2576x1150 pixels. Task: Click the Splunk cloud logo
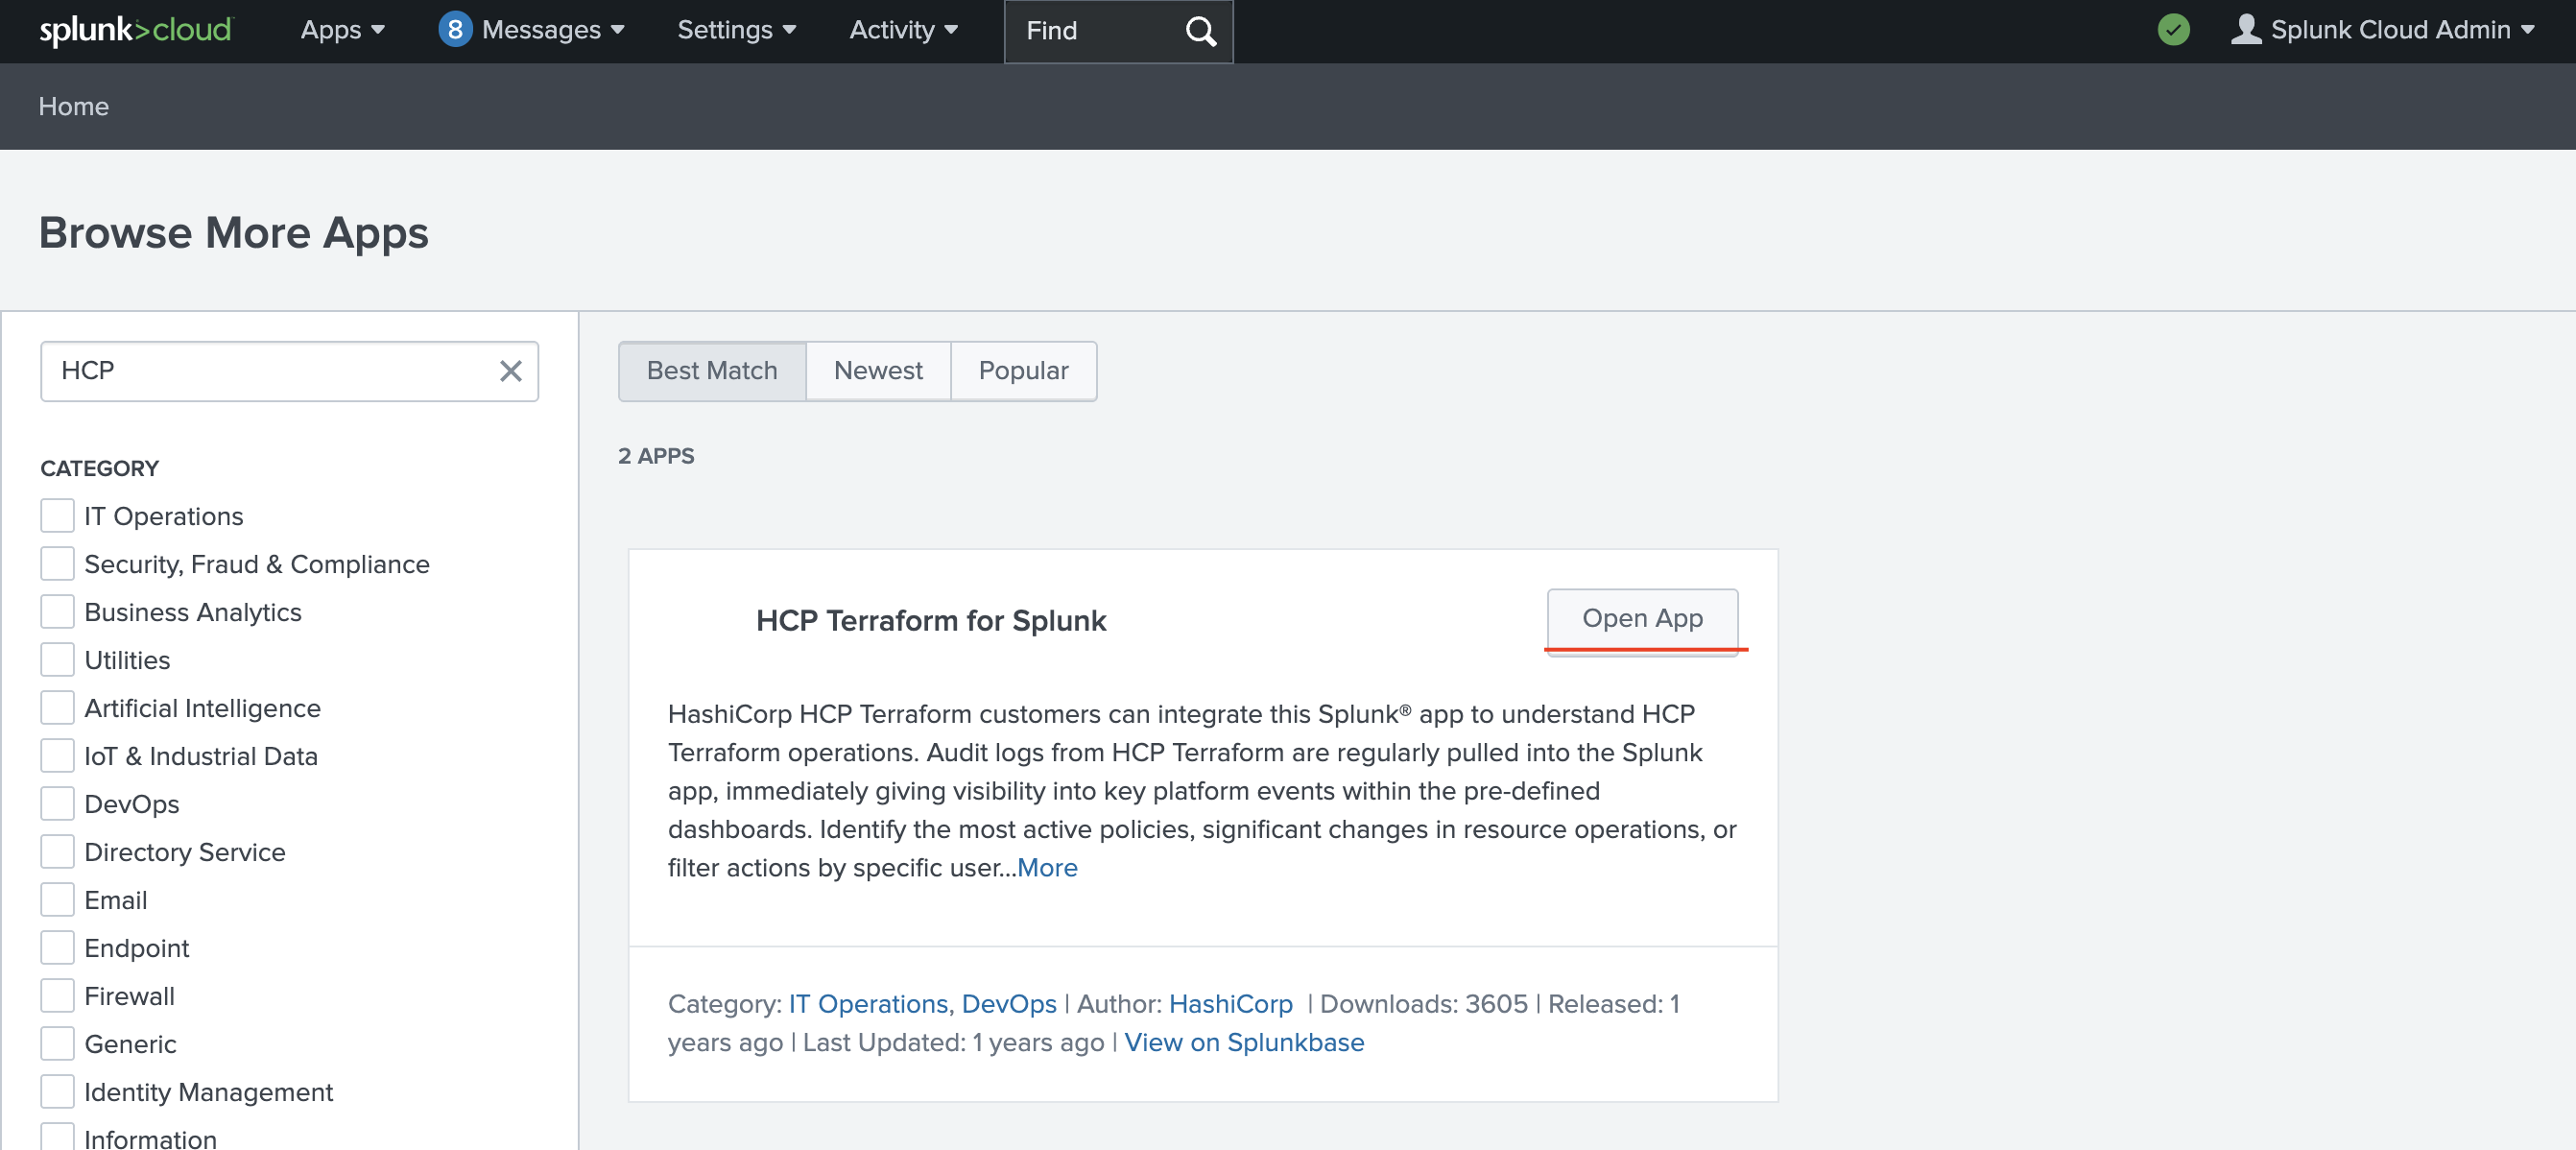(135, 30)
